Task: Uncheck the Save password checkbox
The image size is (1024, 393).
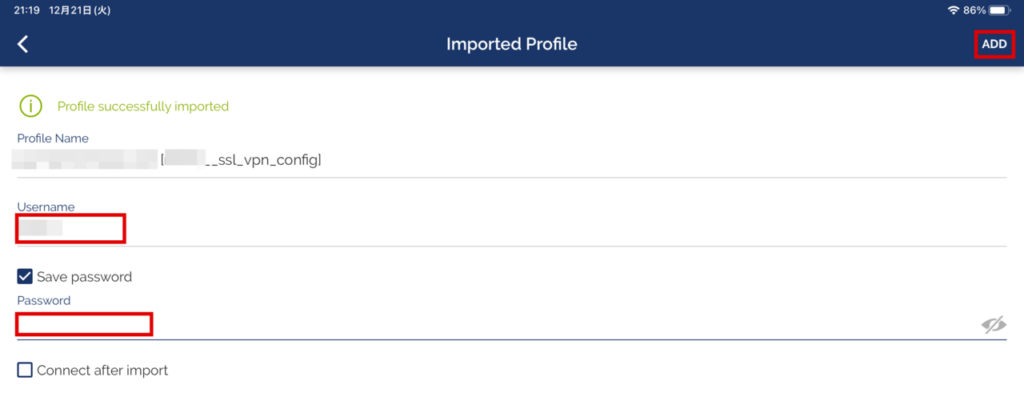Action: [24, 277]
